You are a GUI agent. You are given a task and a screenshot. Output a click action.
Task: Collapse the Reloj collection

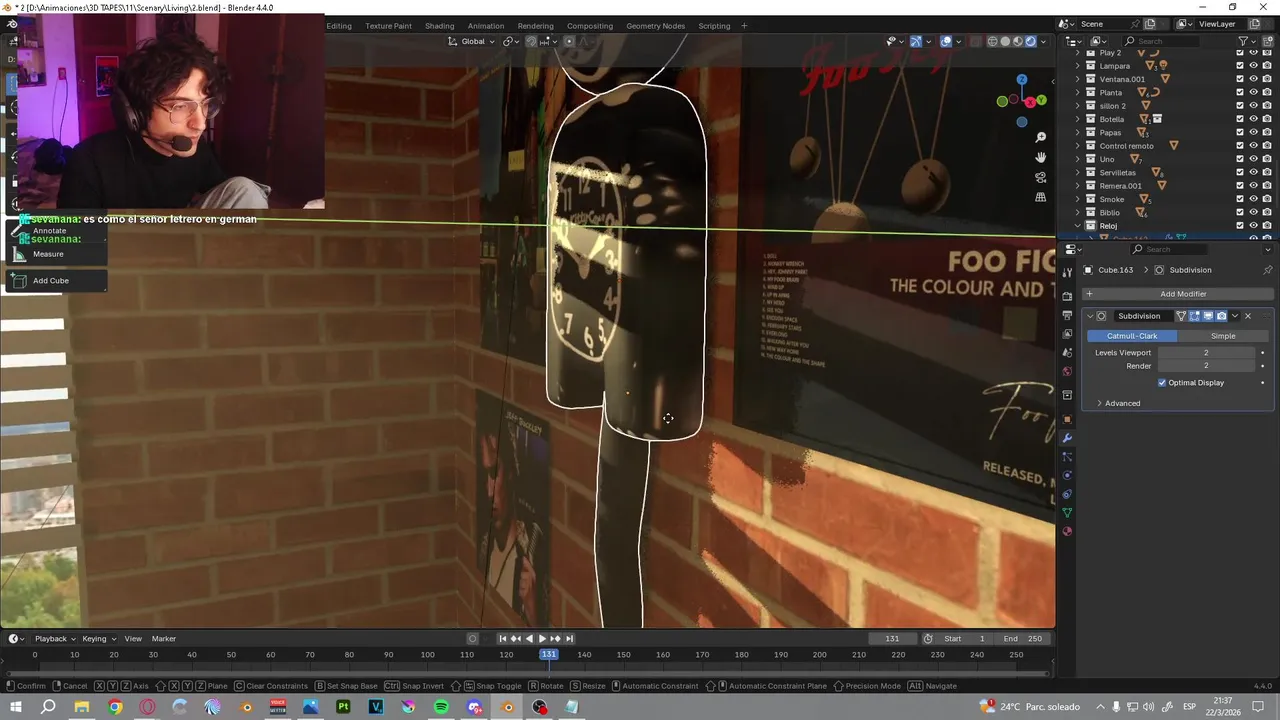1078,226
